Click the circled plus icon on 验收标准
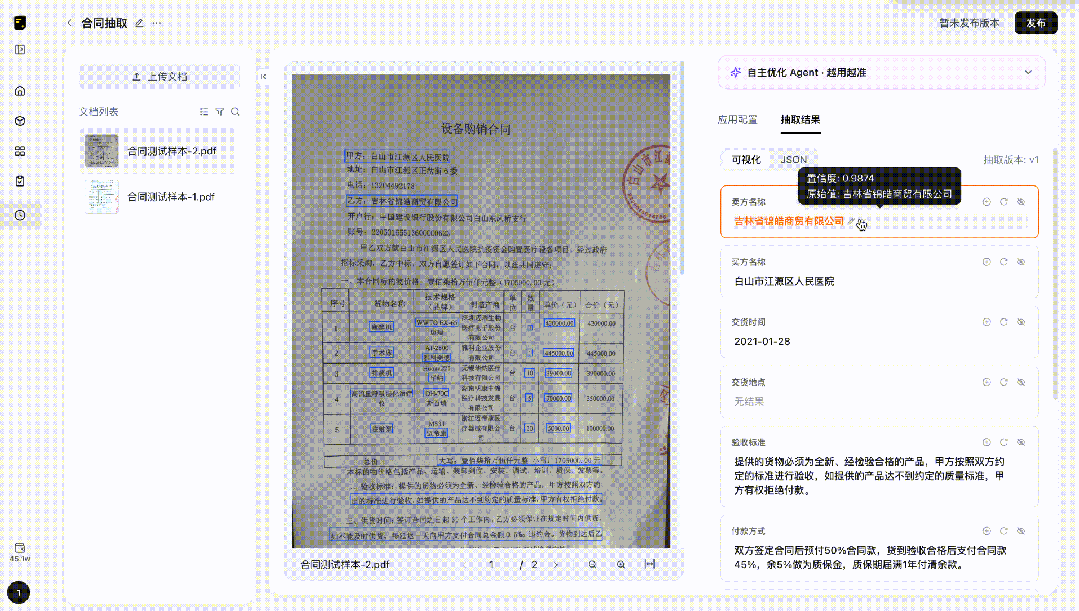 coord(986,442)
